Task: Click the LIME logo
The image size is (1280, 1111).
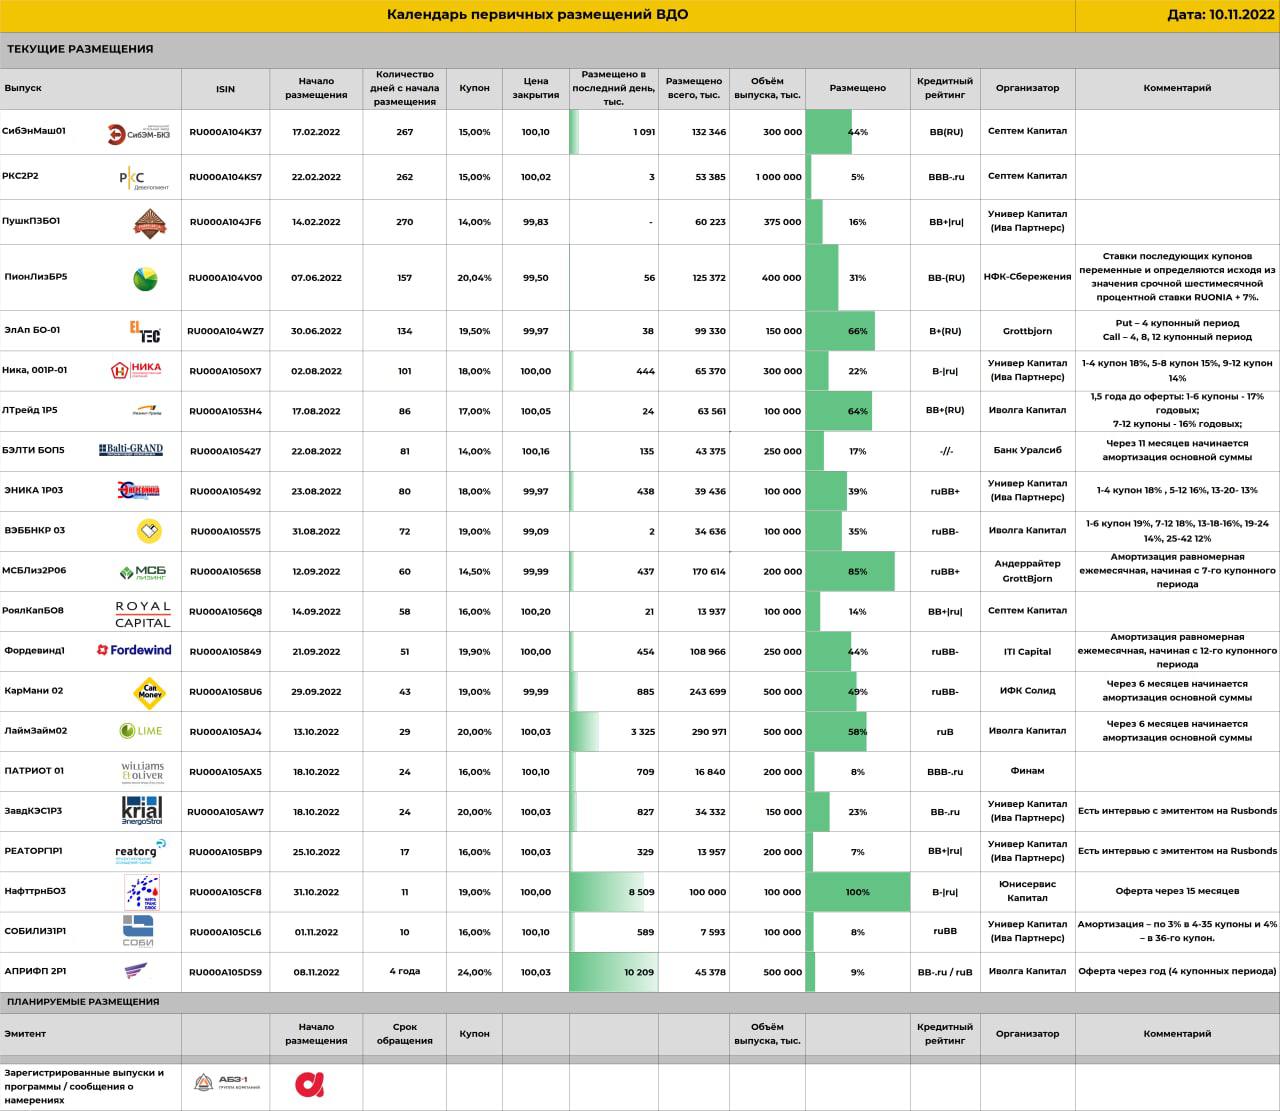Action: click(x=141, y=731)
